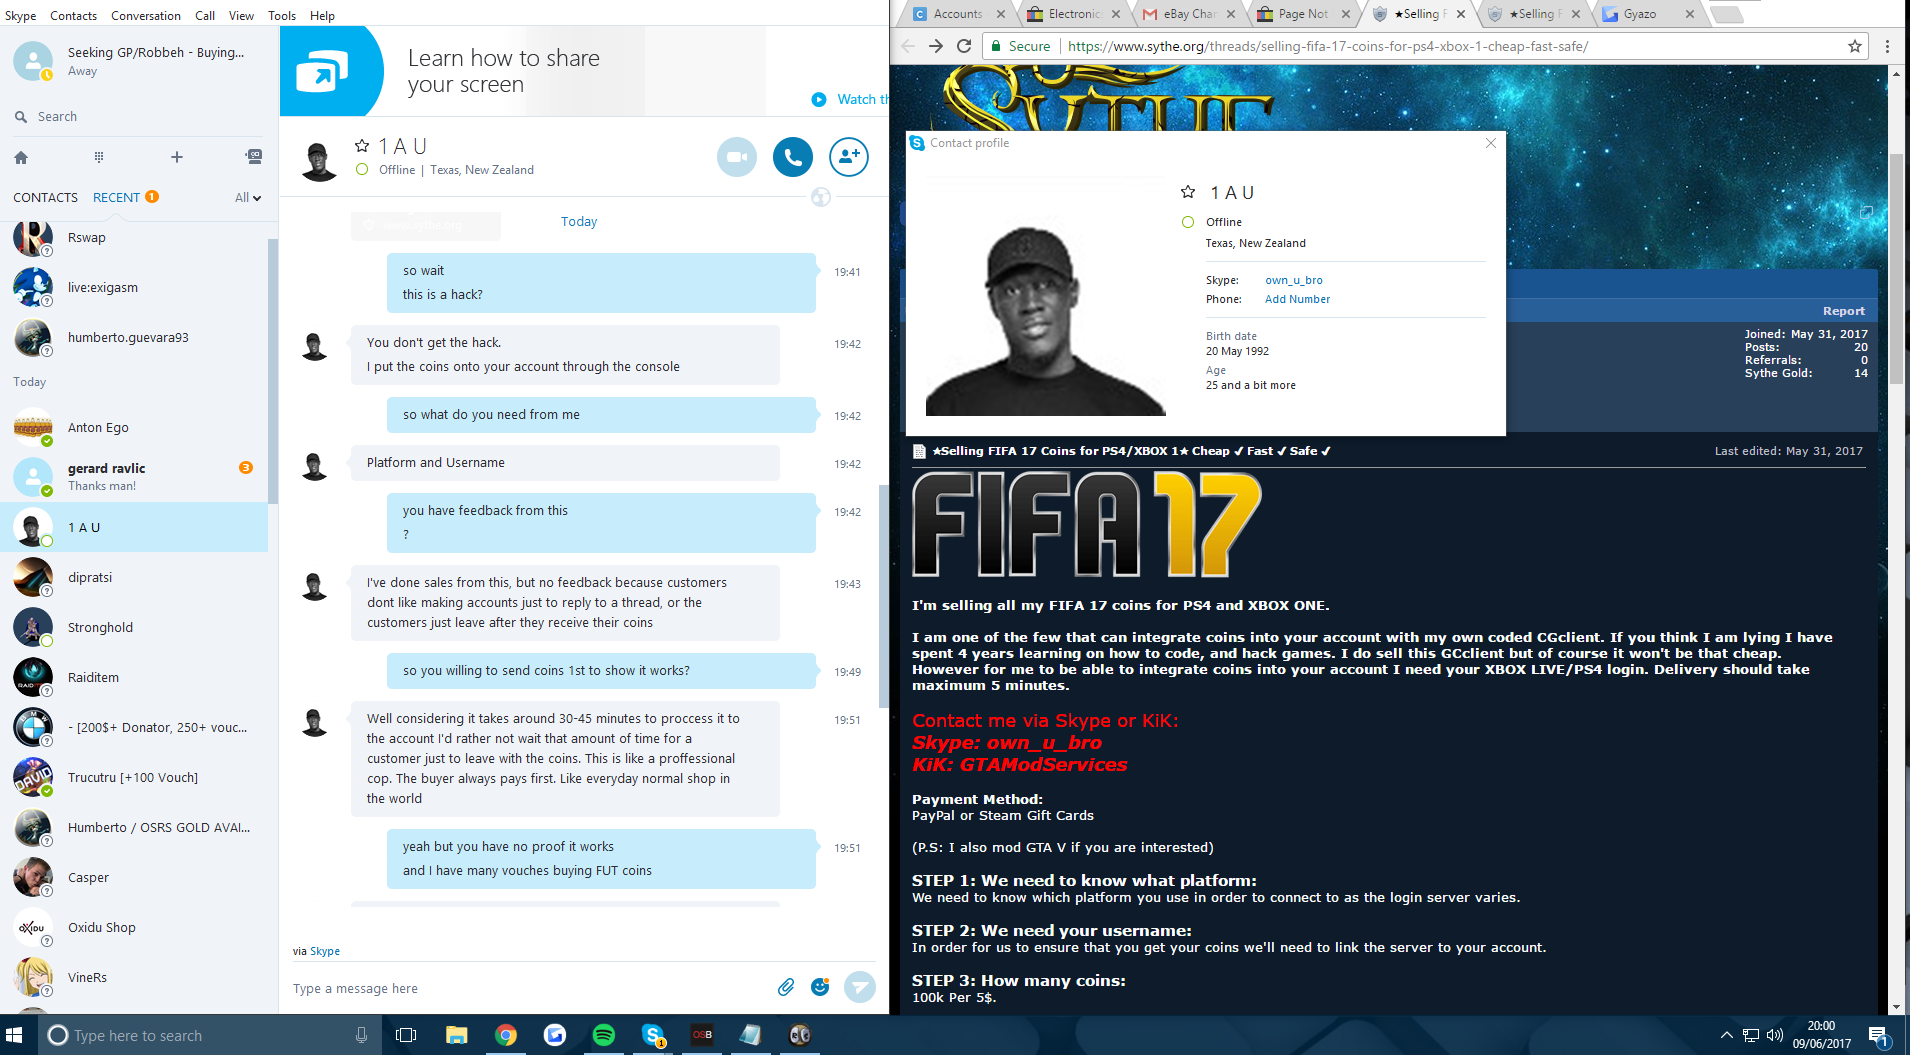Switch to the eBay Chrome tab
1910x1055 pixels.
[1187, 14]
